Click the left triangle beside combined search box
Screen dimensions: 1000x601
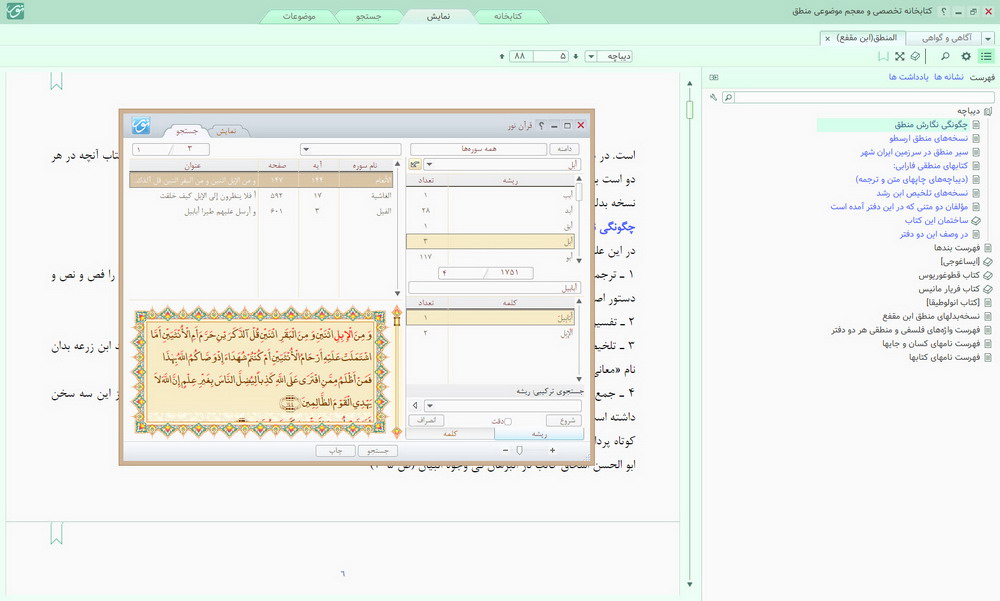pos(415,405)
